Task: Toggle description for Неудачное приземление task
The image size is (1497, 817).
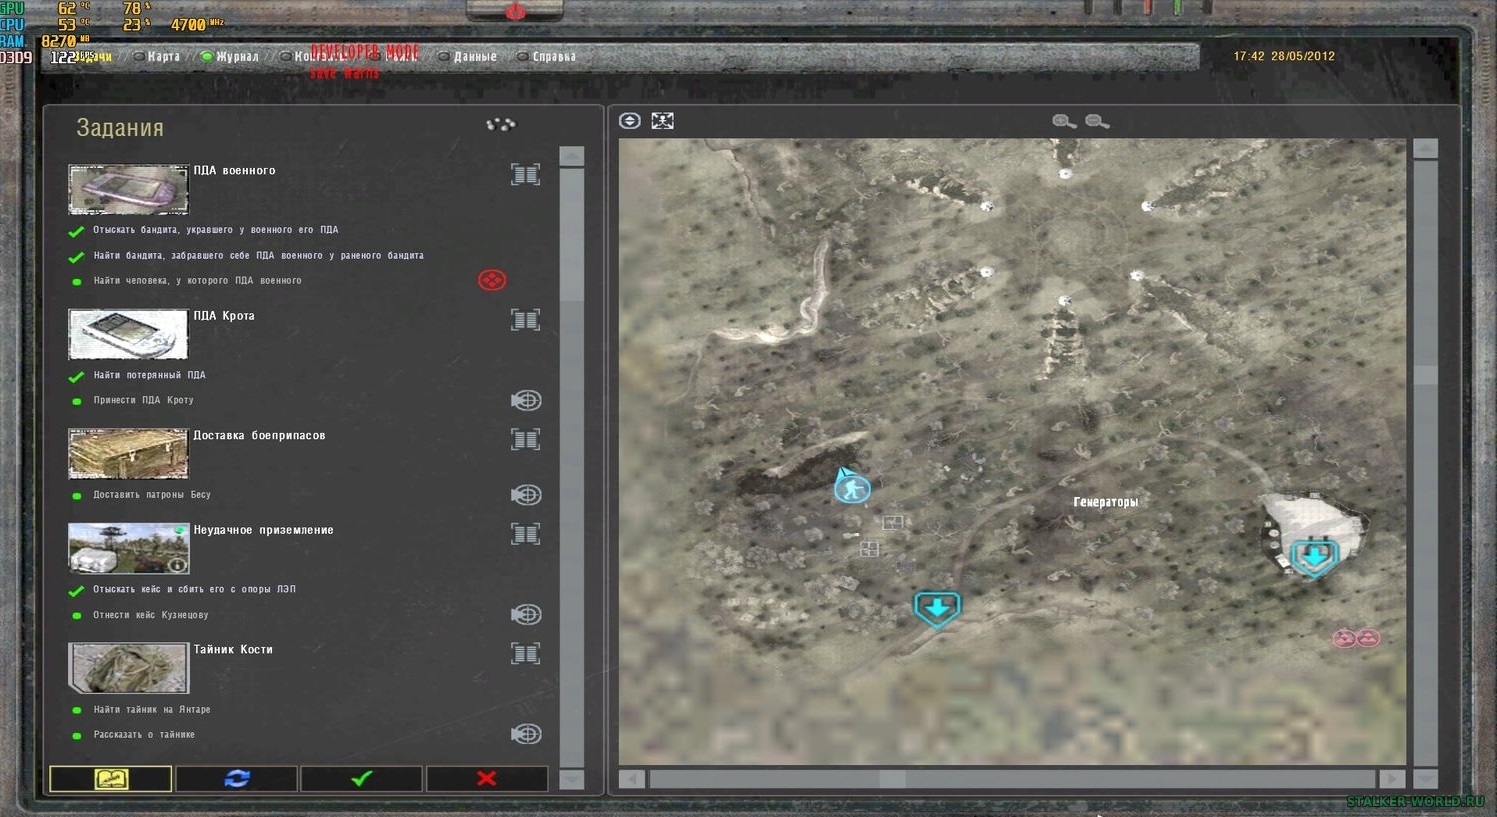Action: click(x=526, y=534)
